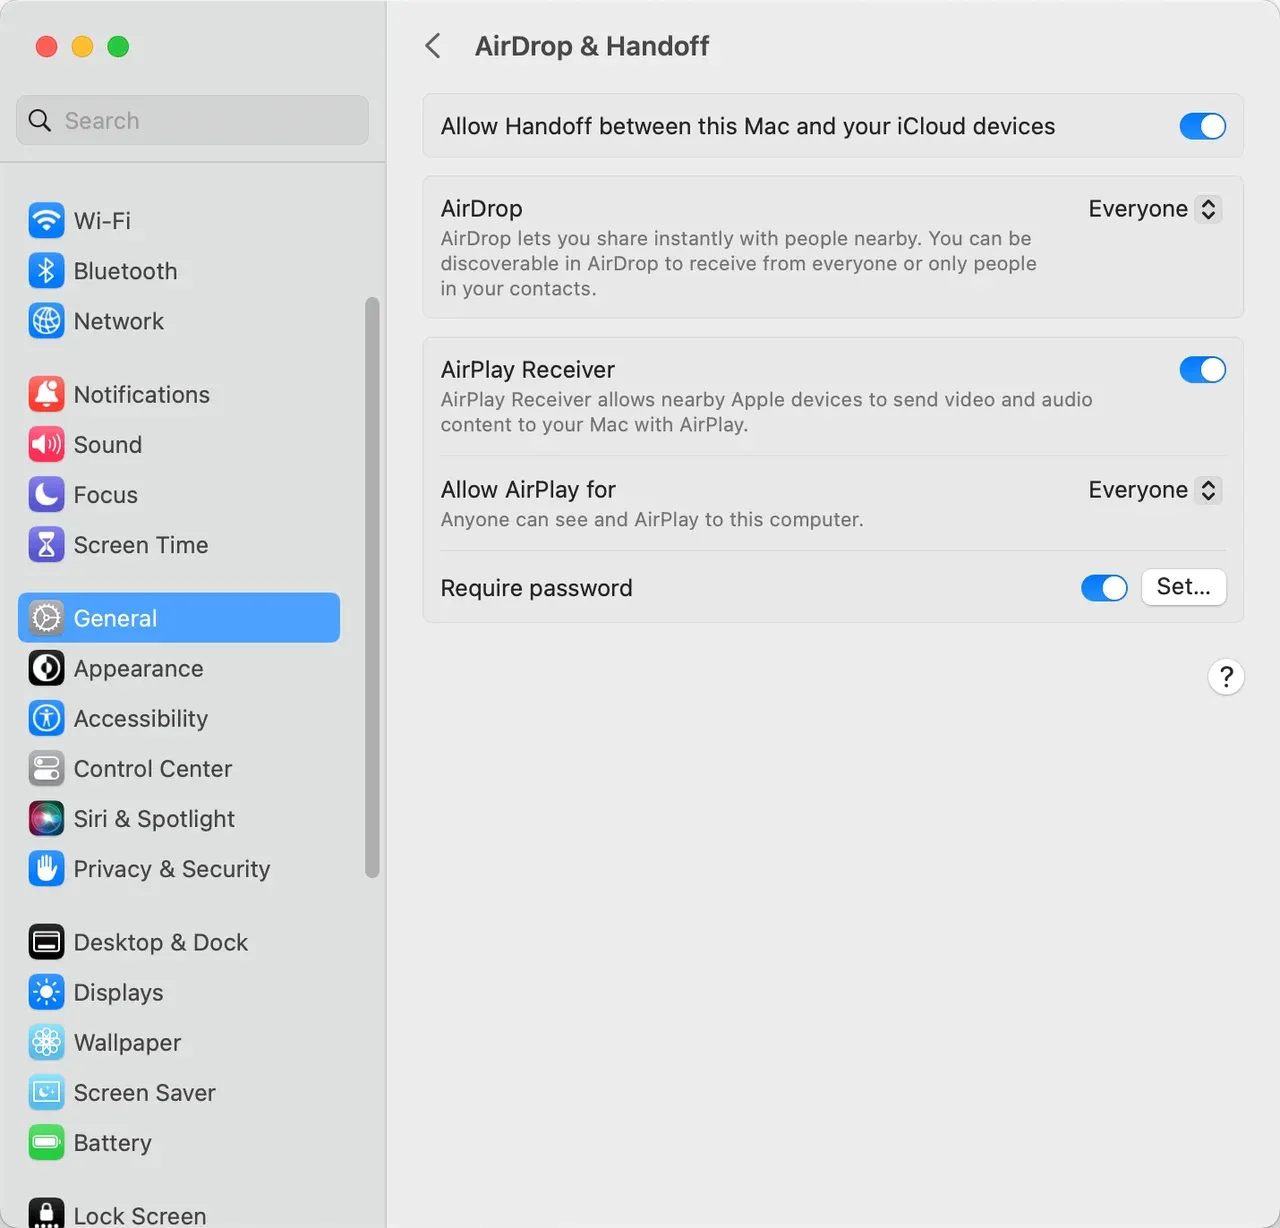Open Notifications bell icon
Screen dimensions: 1280x1228
pyautogui.click(x=46, y=394)
